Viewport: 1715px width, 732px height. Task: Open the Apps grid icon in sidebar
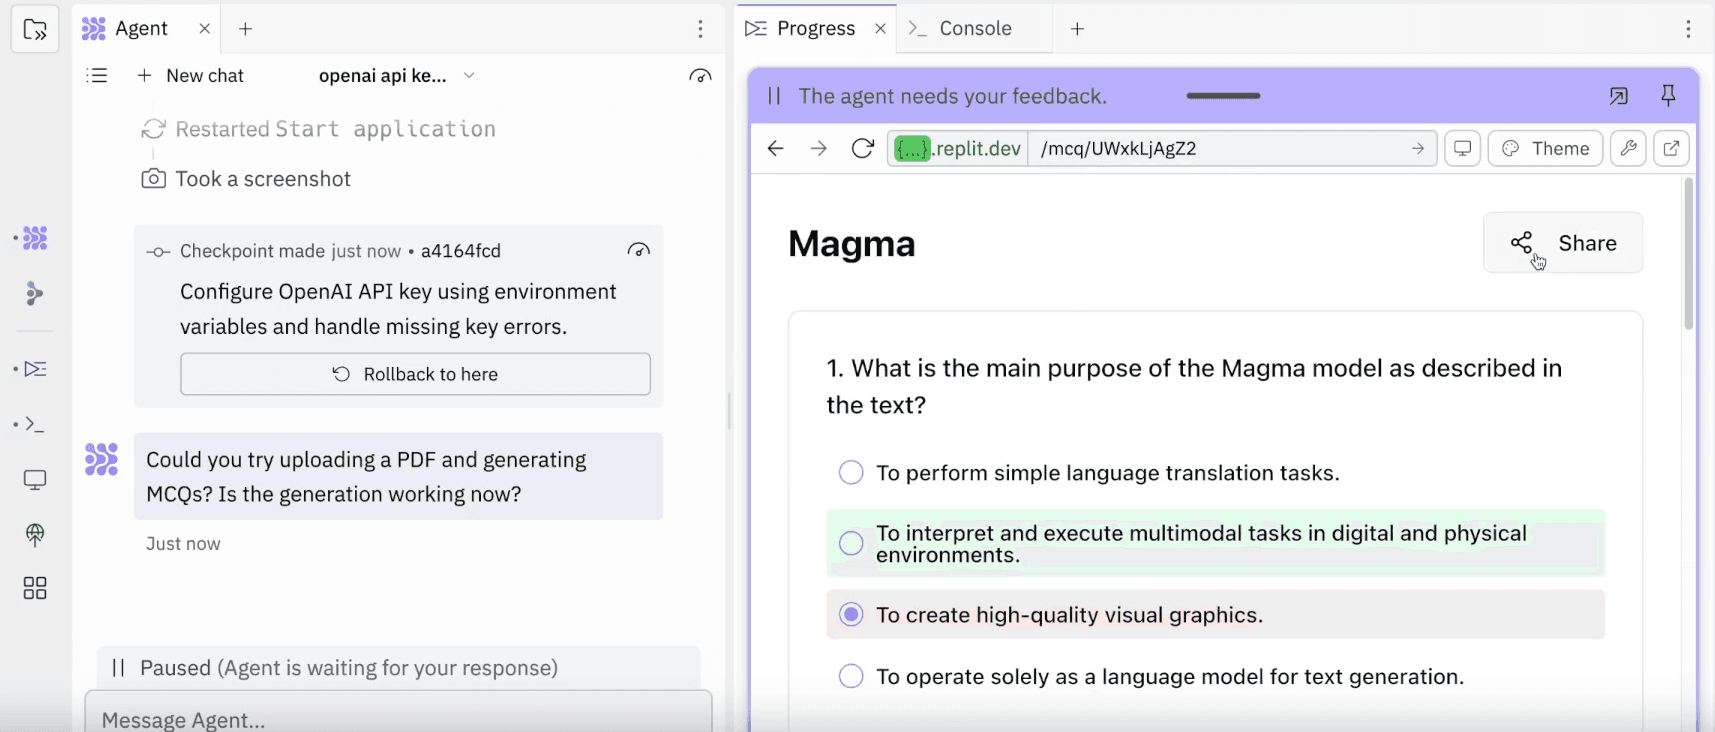[x=35, y=588]
